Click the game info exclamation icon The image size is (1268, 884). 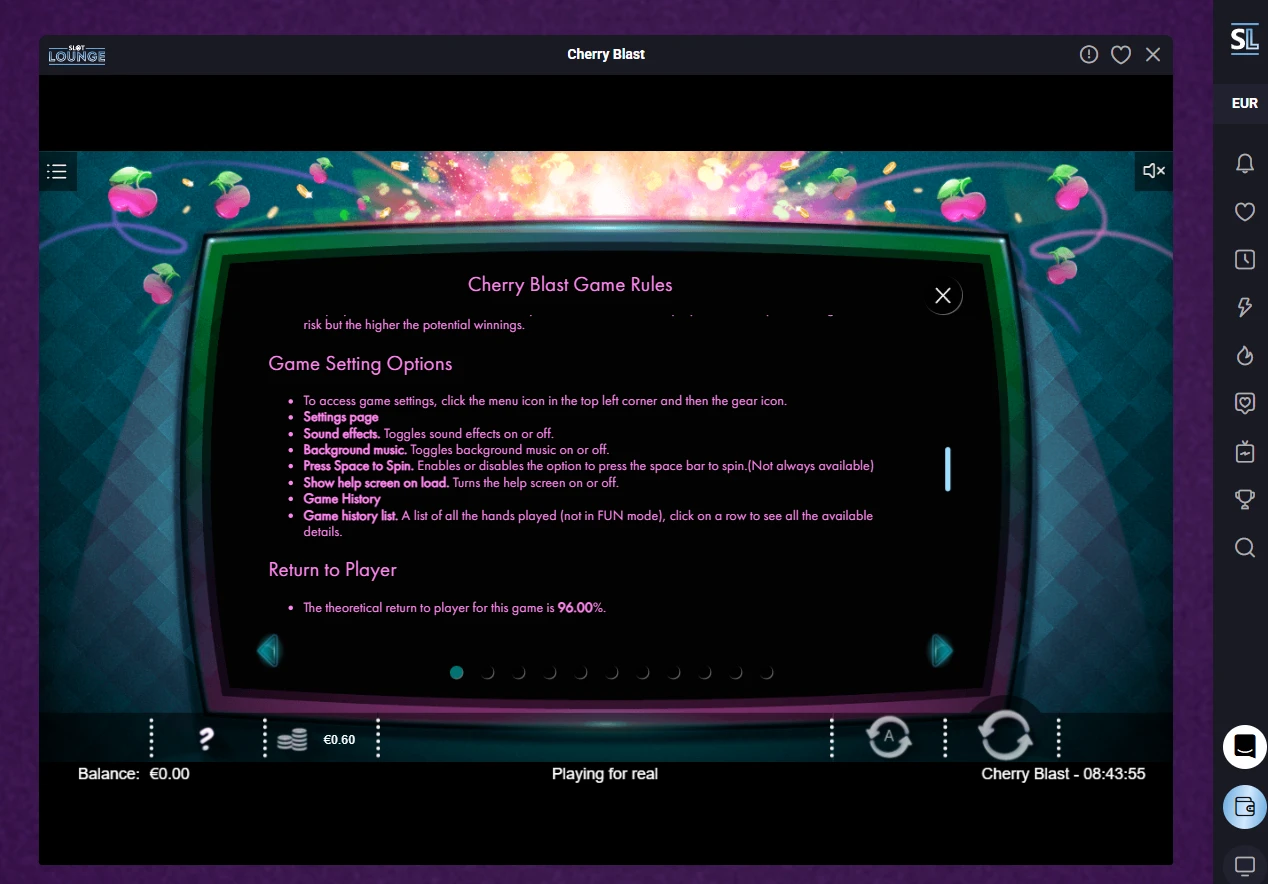(1089, 54)
